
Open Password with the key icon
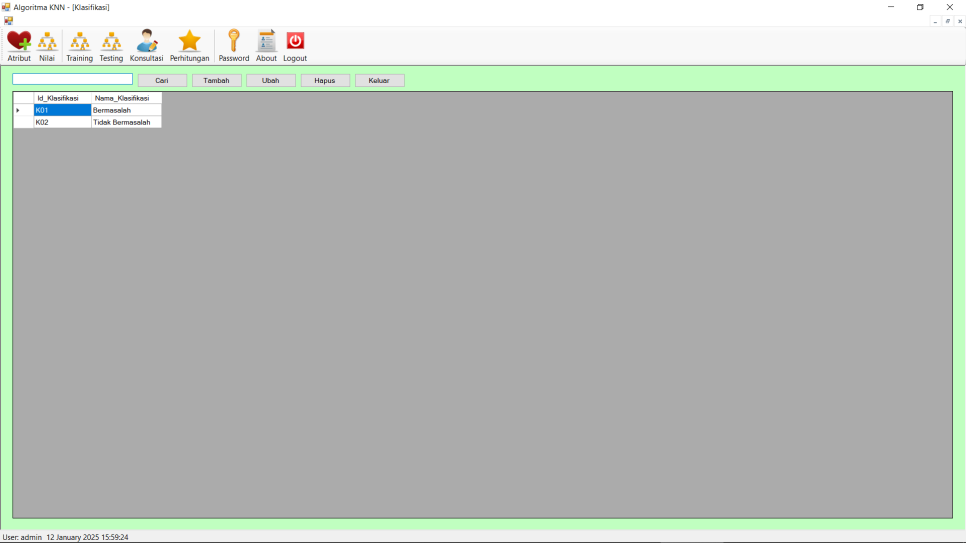pos(233,42)
